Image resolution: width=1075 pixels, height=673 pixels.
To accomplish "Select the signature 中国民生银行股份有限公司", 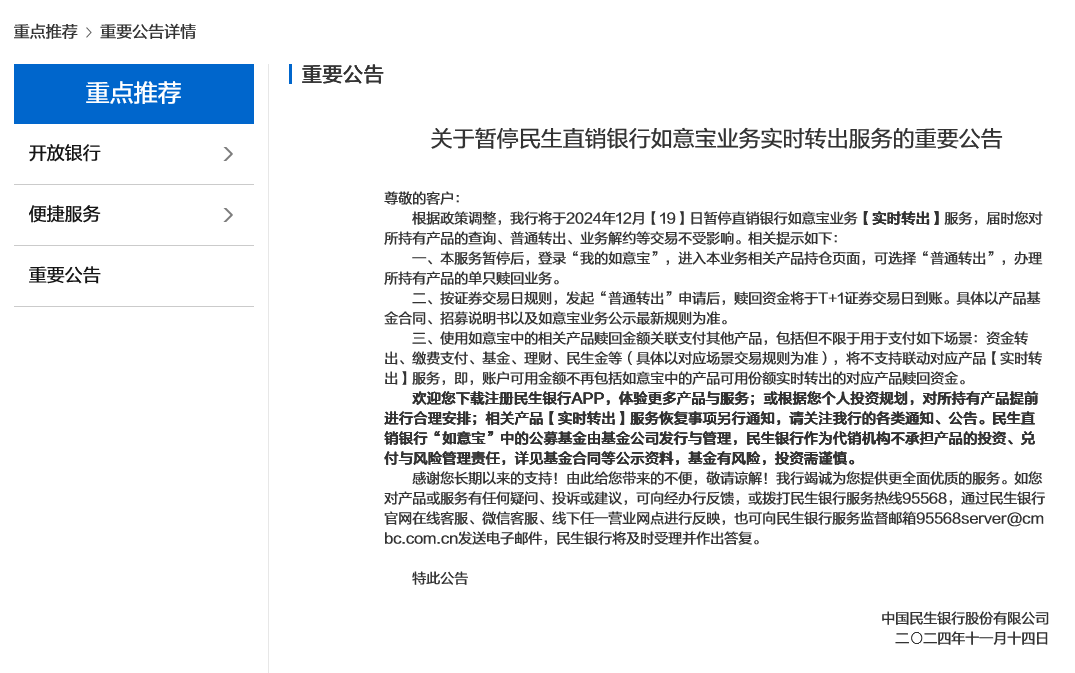I will point(963,619).
